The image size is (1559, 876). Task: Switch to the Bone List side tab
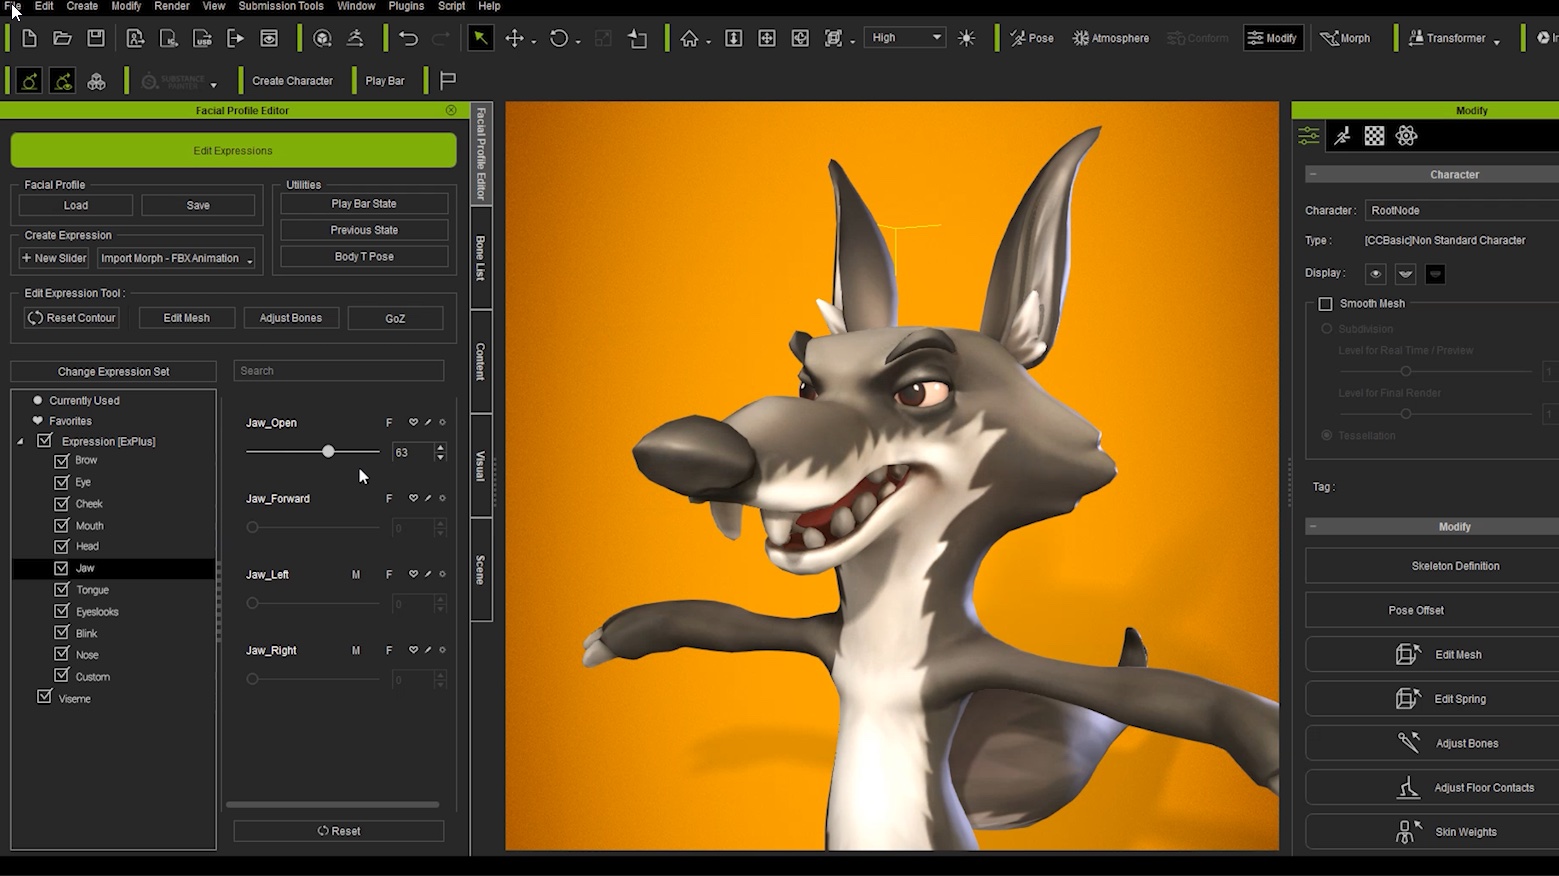pos(480,258)
